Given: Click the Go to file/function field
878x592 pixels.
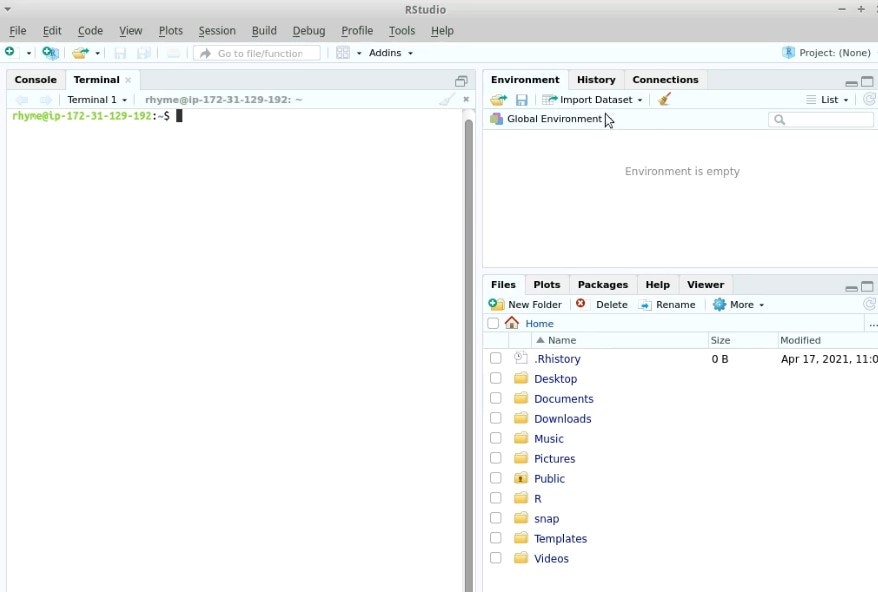Looking at the screenshot, I should (x=257, y=53).
